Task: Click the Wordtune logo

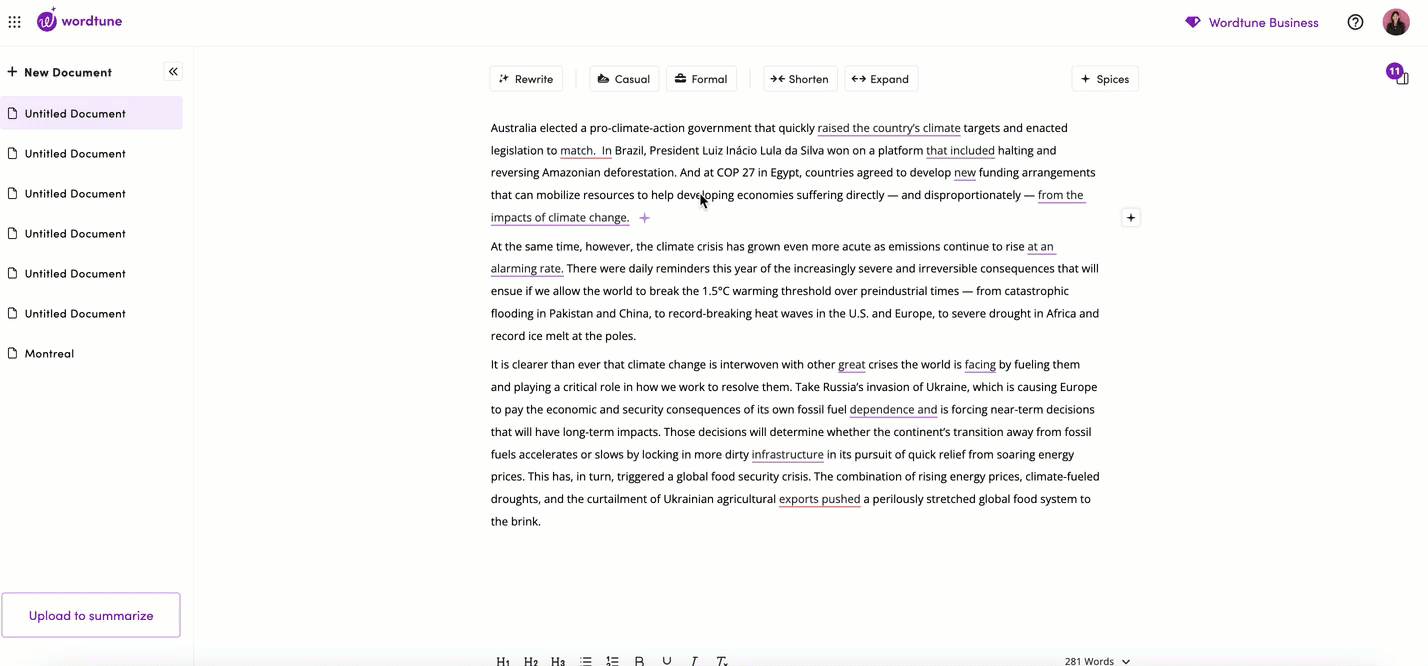Action: 79,20
